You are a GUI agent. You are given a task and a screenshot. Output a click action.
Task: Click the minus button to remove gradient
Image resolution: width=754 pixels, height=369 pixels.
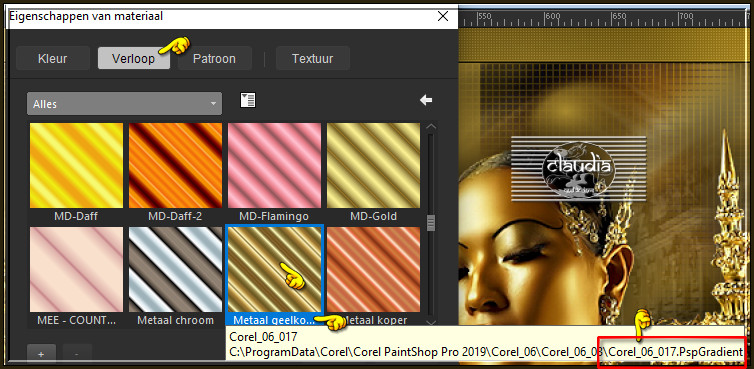(77, 353)
